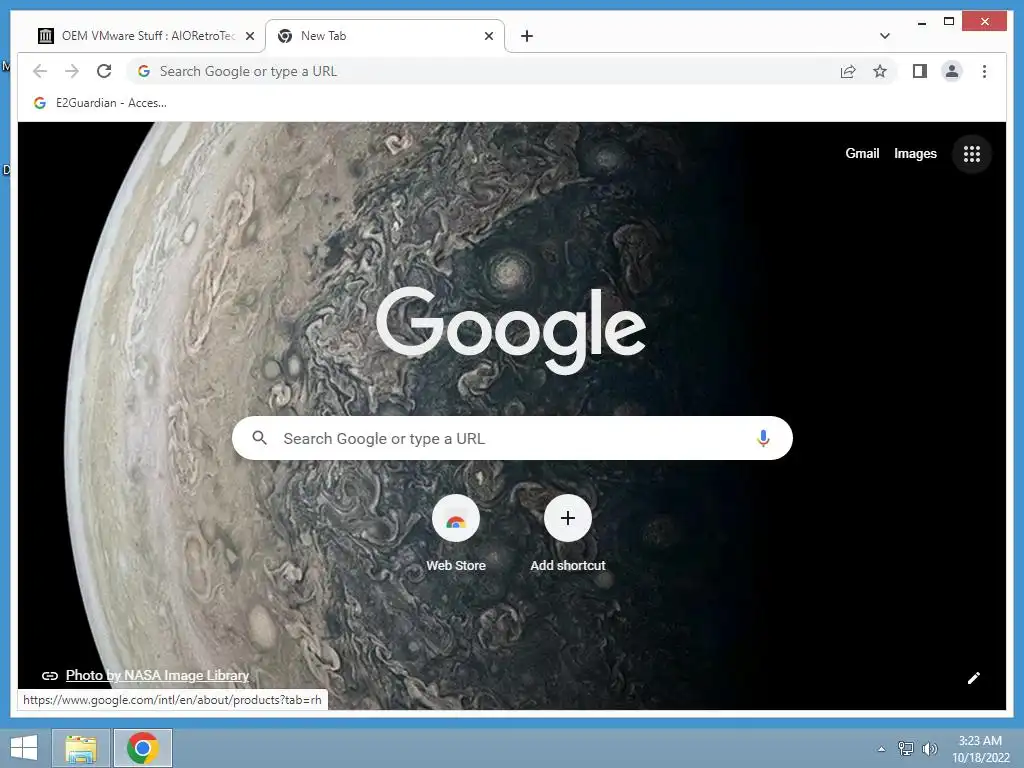Screen dimensions: 1024x768
Task: Open Google Images link
Action: [x=915, y=153]
